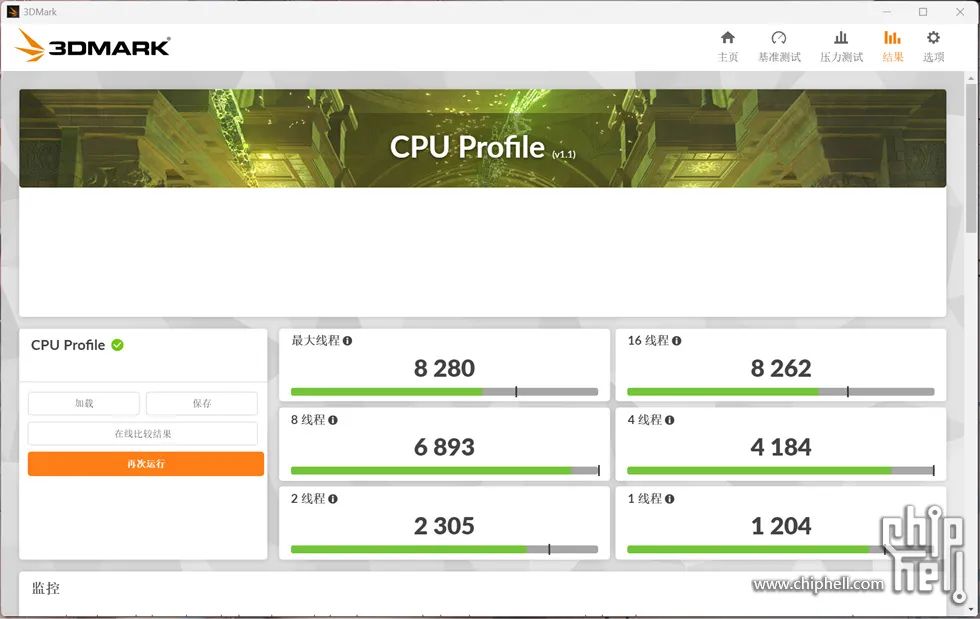Click the info icon next to 1 线程
The width and height of the screenshot is (980, 619).
point(669,499)
